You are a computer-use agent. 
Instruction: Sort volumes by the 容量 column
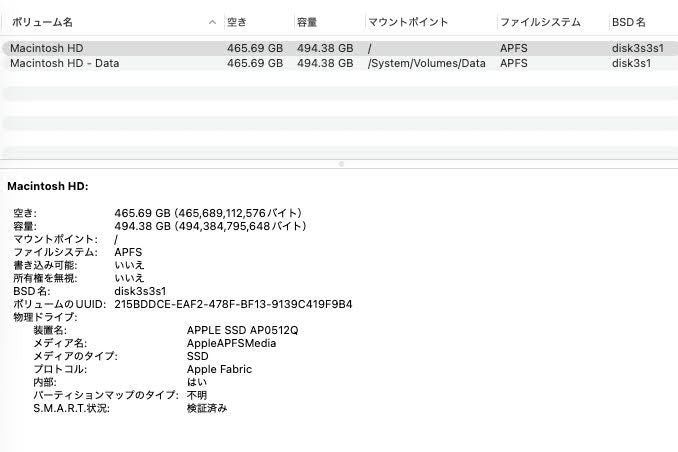click(x=307, y=22)
